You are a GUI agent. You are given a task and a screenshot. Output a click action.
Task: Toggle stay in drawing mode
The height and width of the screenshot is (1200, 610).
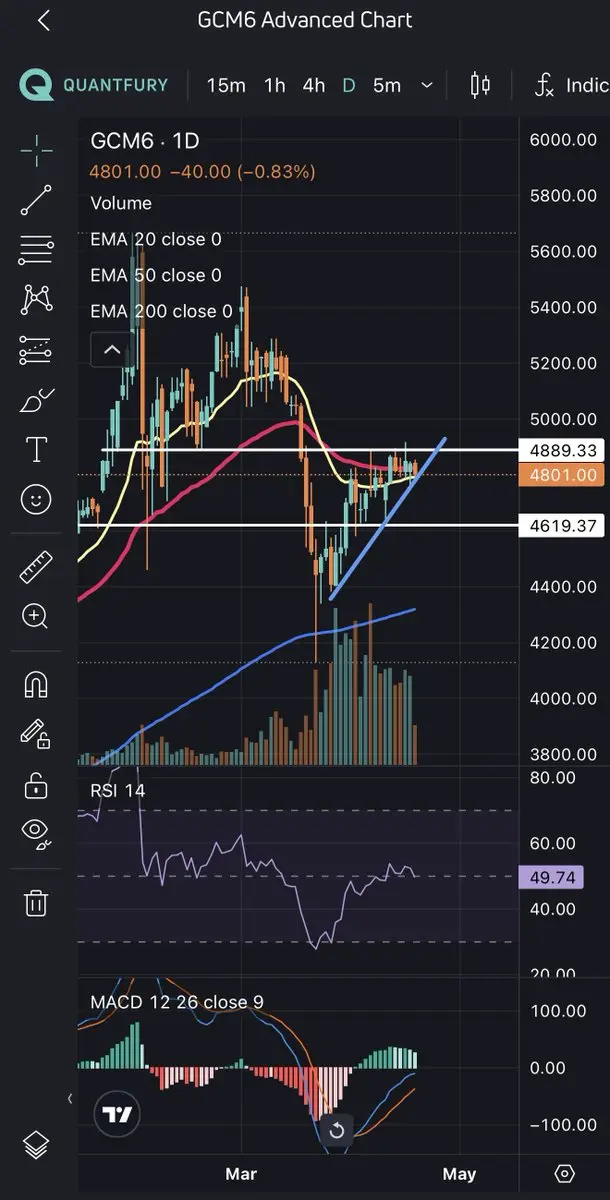click(x=36, y=734)
